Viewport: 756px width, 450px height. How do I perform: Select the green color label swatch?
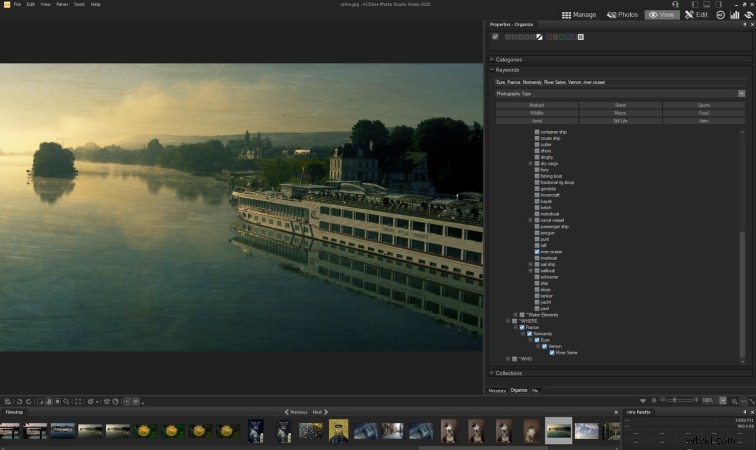tap(562, 37)
